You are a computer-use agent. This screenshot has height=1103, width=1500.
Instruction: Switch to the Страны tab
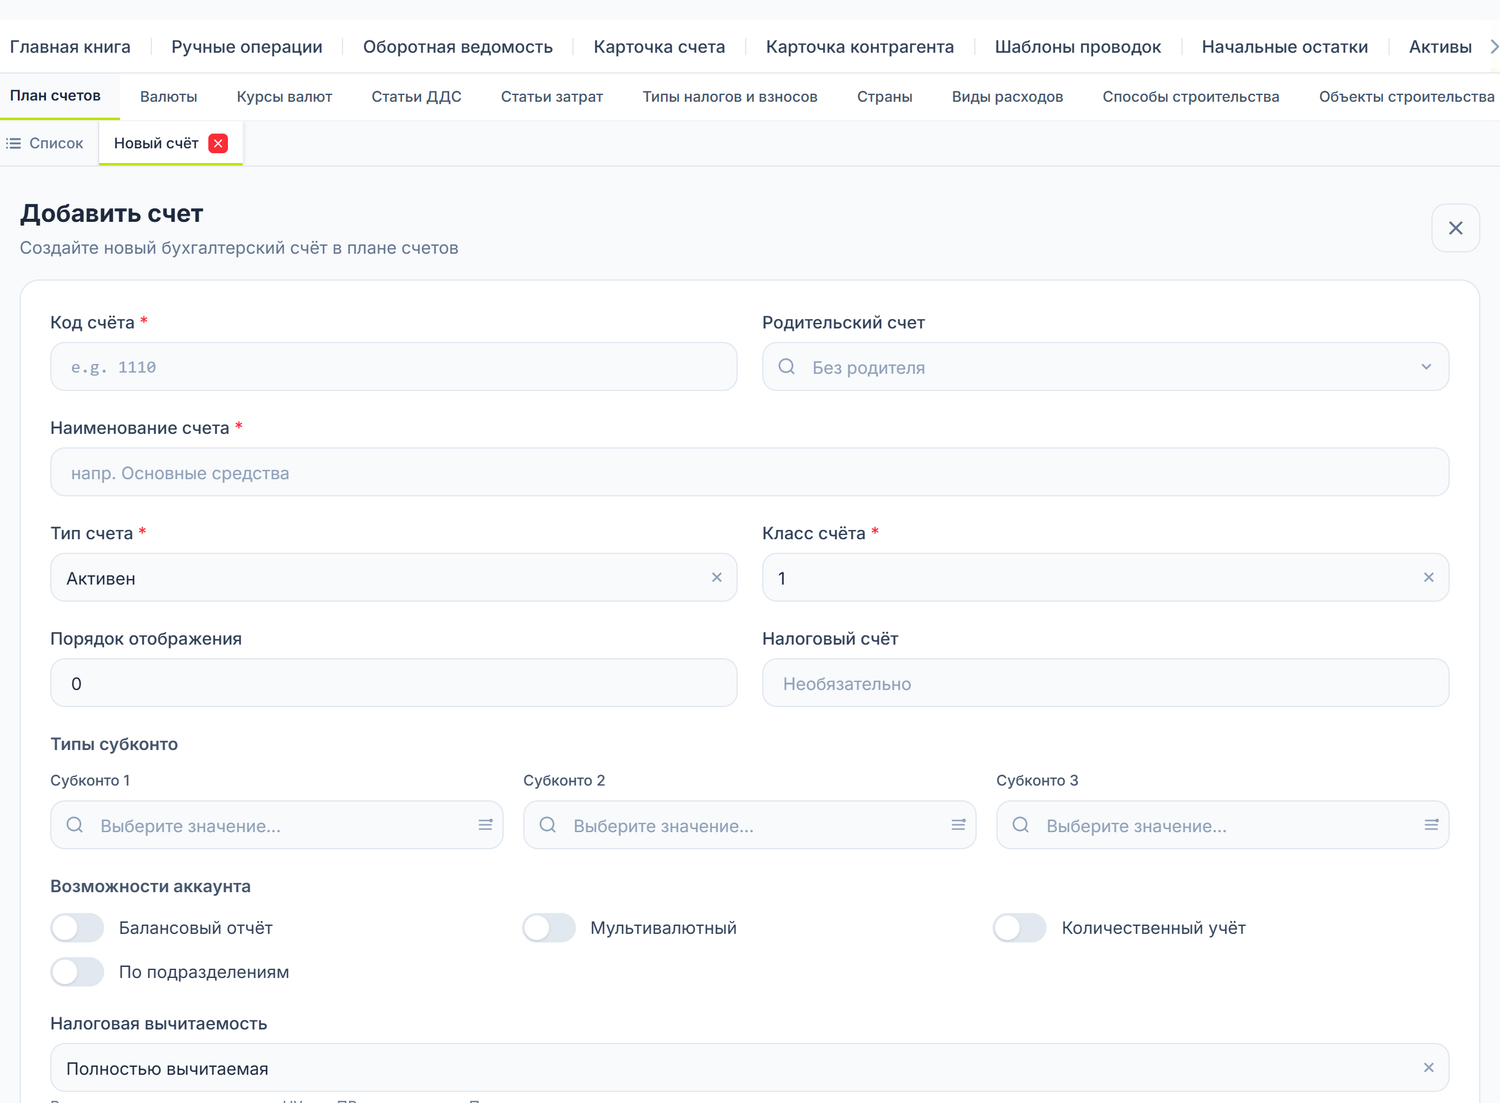coord(885,97)
